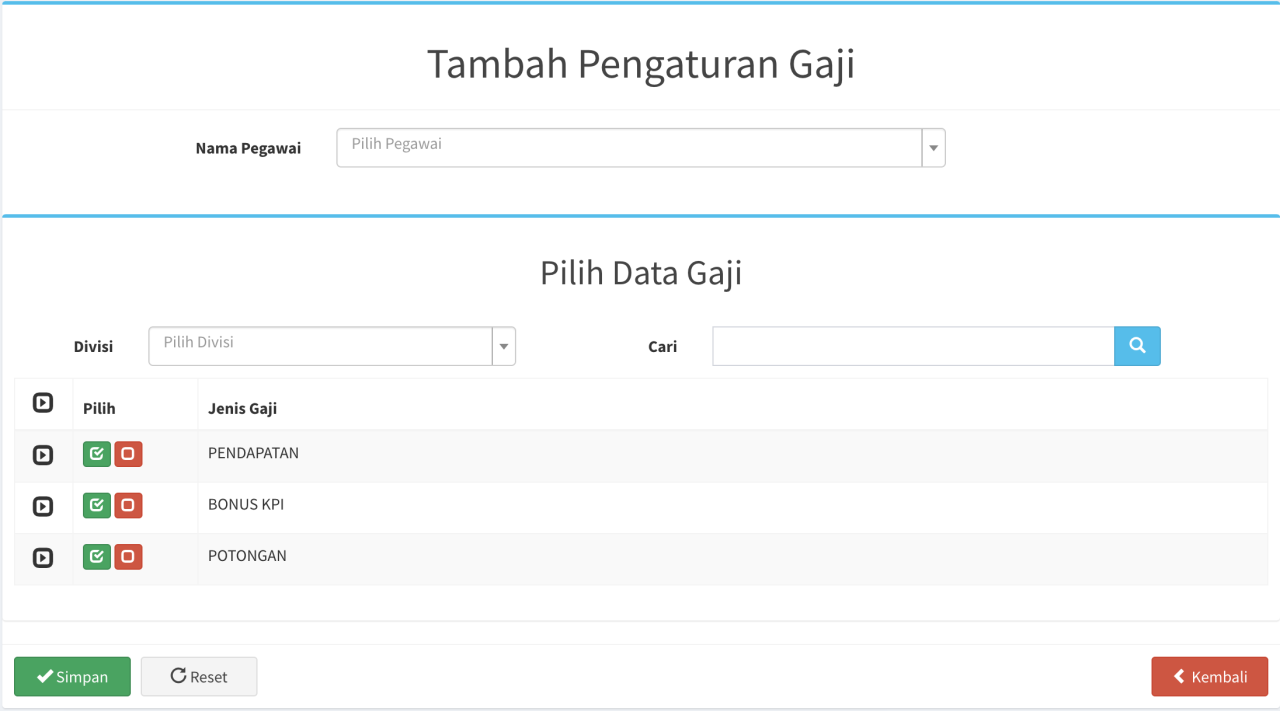Check the green select button for POTONGAN
This screenshot has width=1280, height=711.
click(97, 557)
